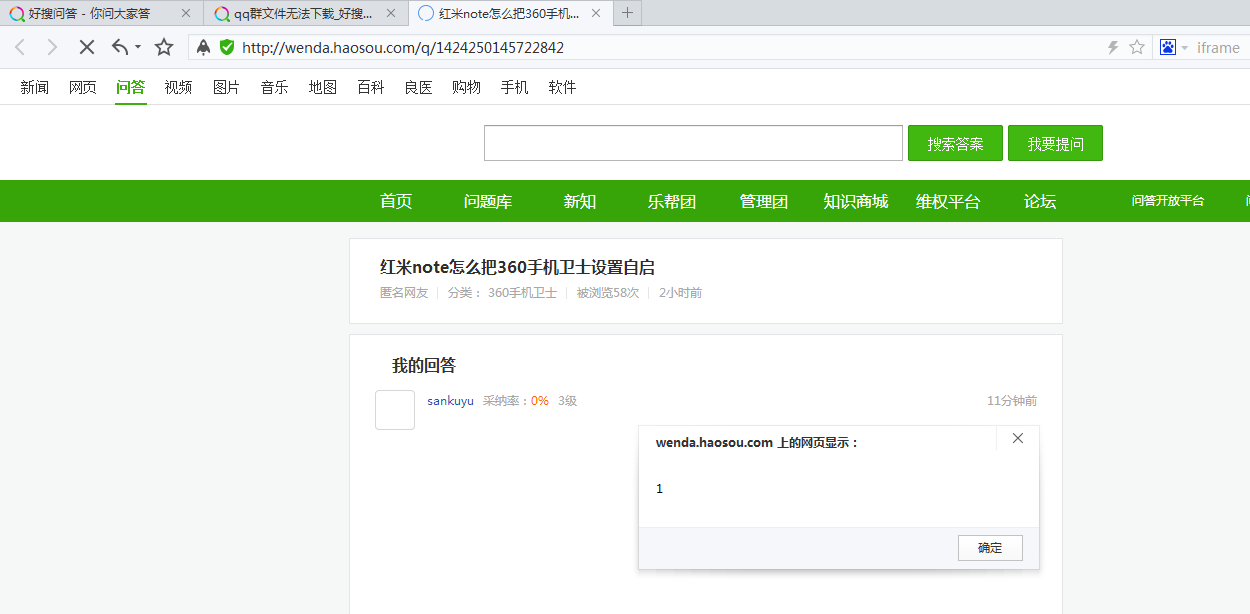Click 确定 in the alert dialog

coord(990,548)
